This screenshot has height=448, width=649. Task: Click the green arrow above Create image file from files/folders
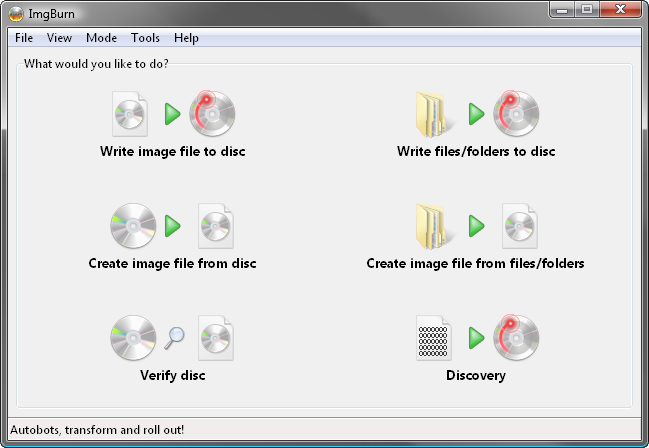pos(476,226)
